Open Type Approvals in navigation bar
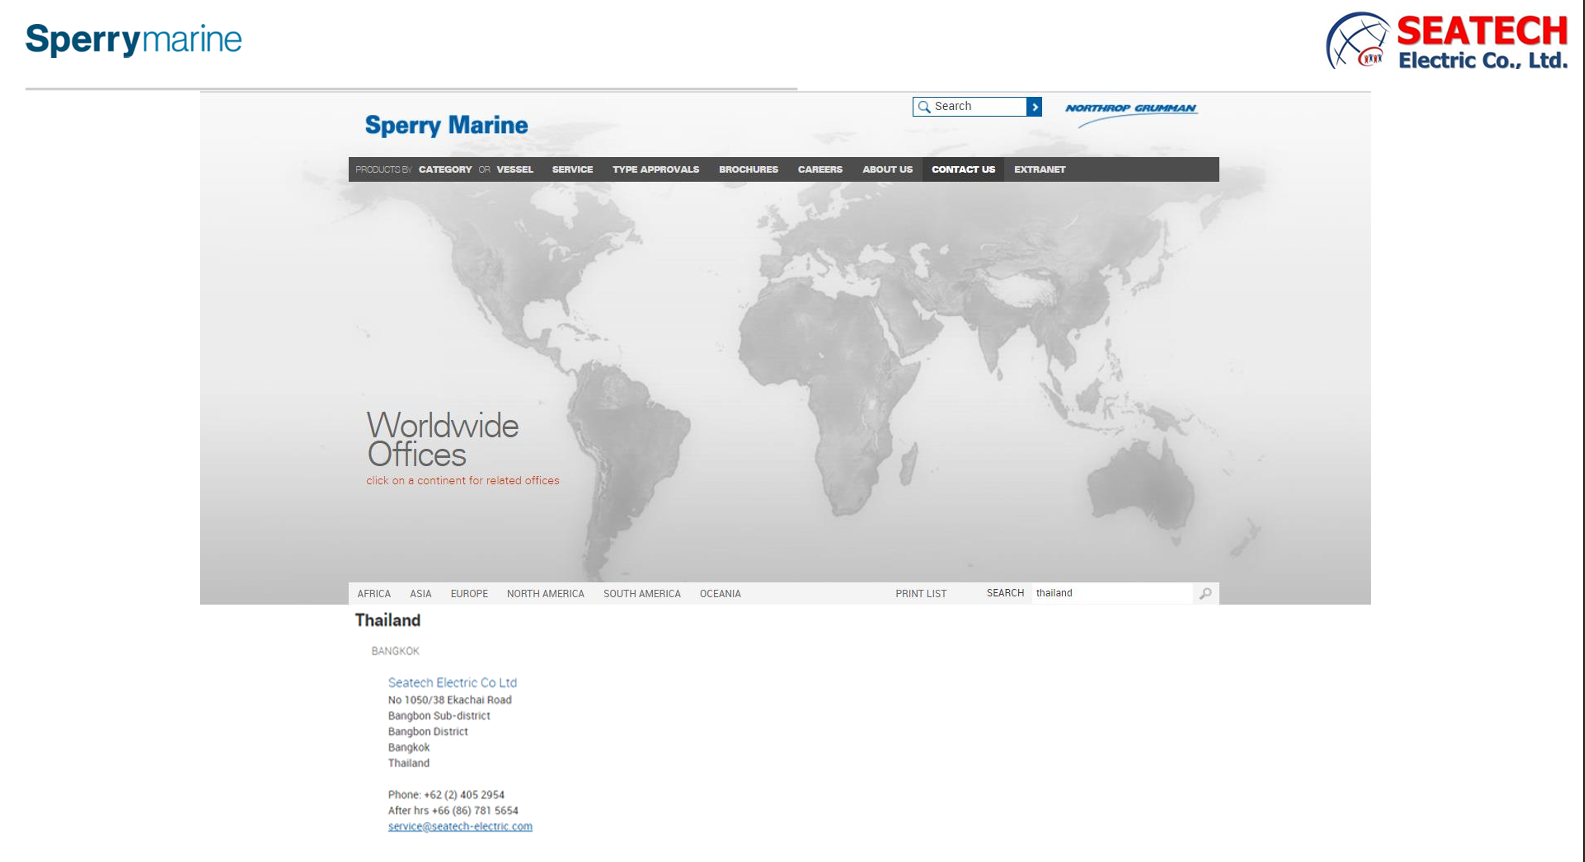 (x=655, y=170)
